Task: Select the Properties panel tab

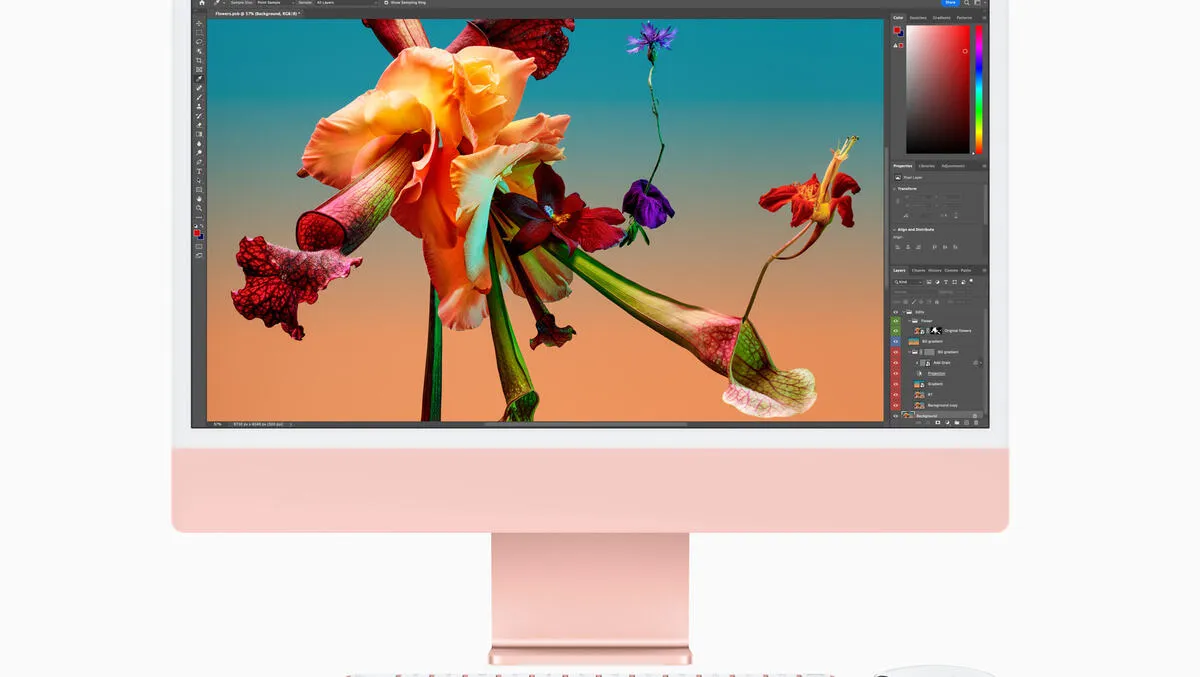Action: (x=903, y=166)
